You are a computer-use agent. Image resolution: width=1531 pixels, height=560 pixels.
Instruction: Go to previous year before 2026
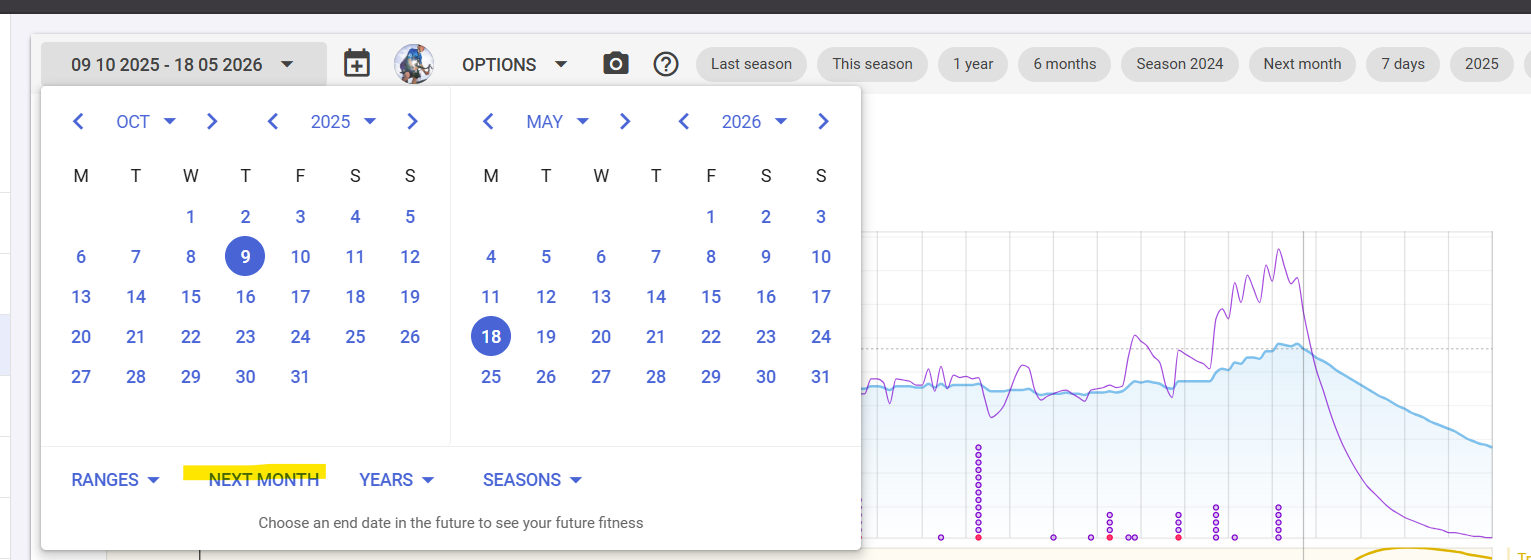point(684,122)
